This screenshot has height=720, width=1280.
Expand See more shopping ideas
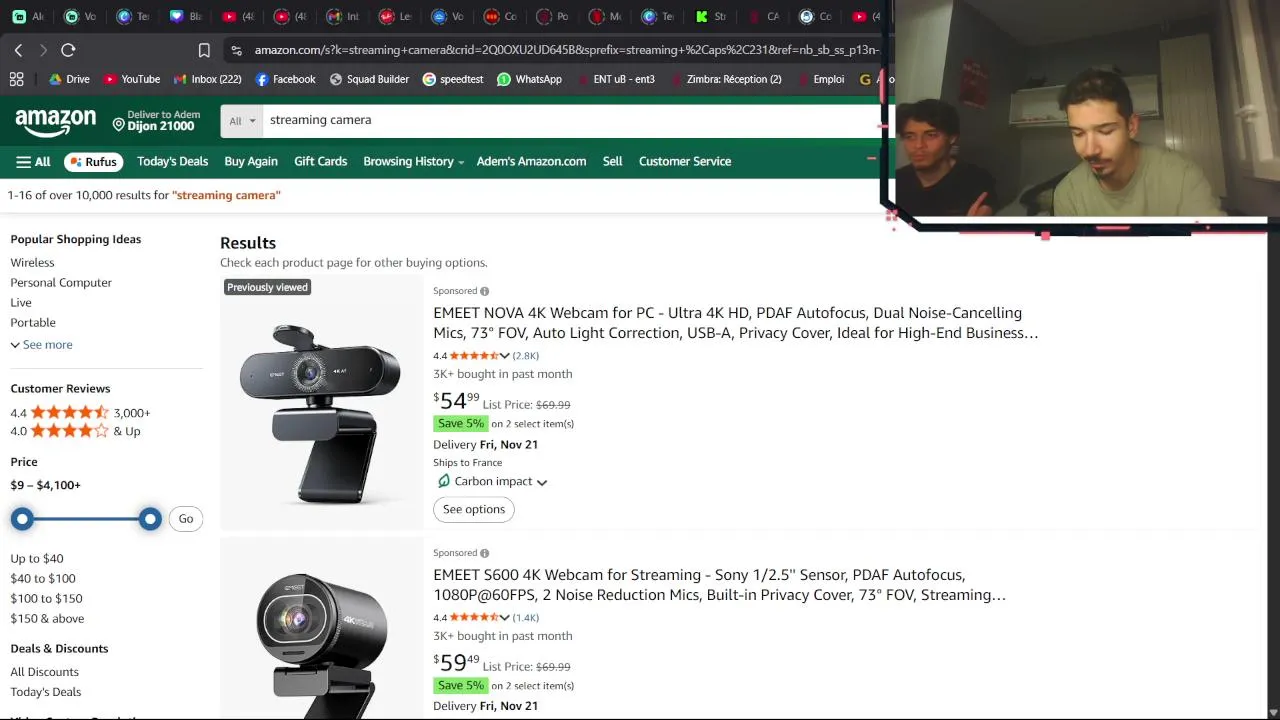click(x=42, y=344)
